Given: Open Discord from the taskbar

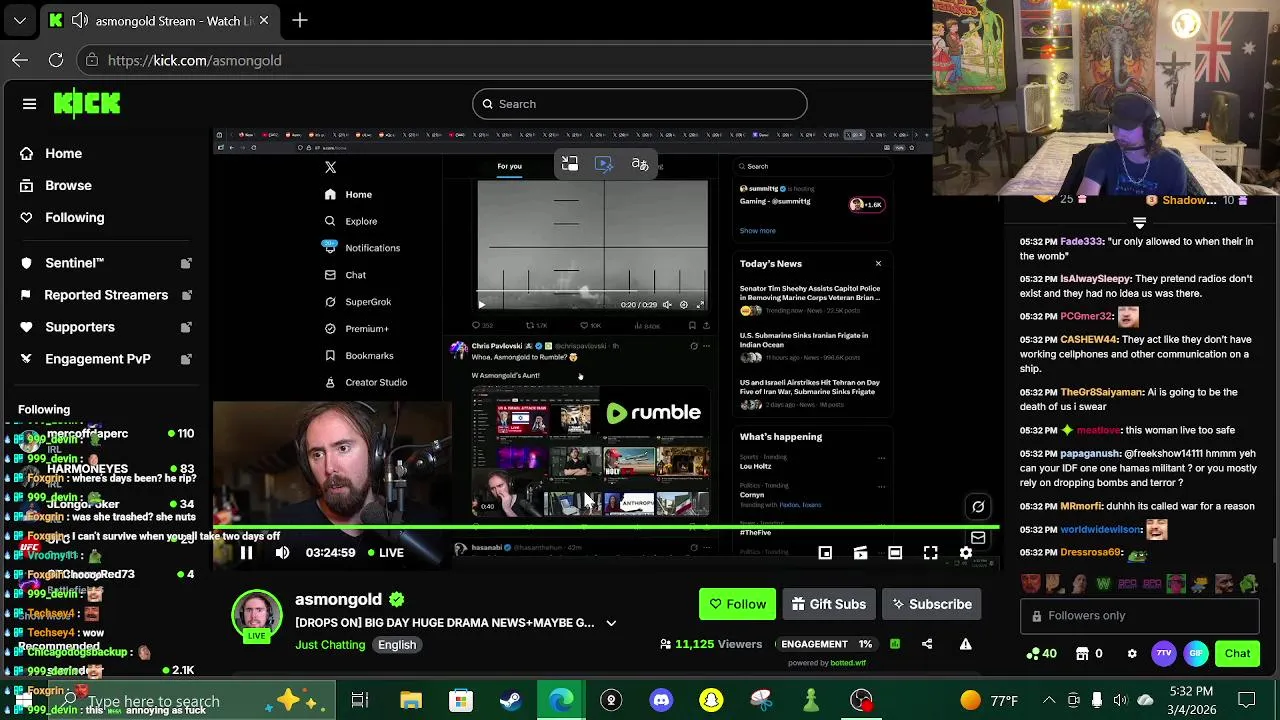Looking at the screenshot, I should pos(661,700).
